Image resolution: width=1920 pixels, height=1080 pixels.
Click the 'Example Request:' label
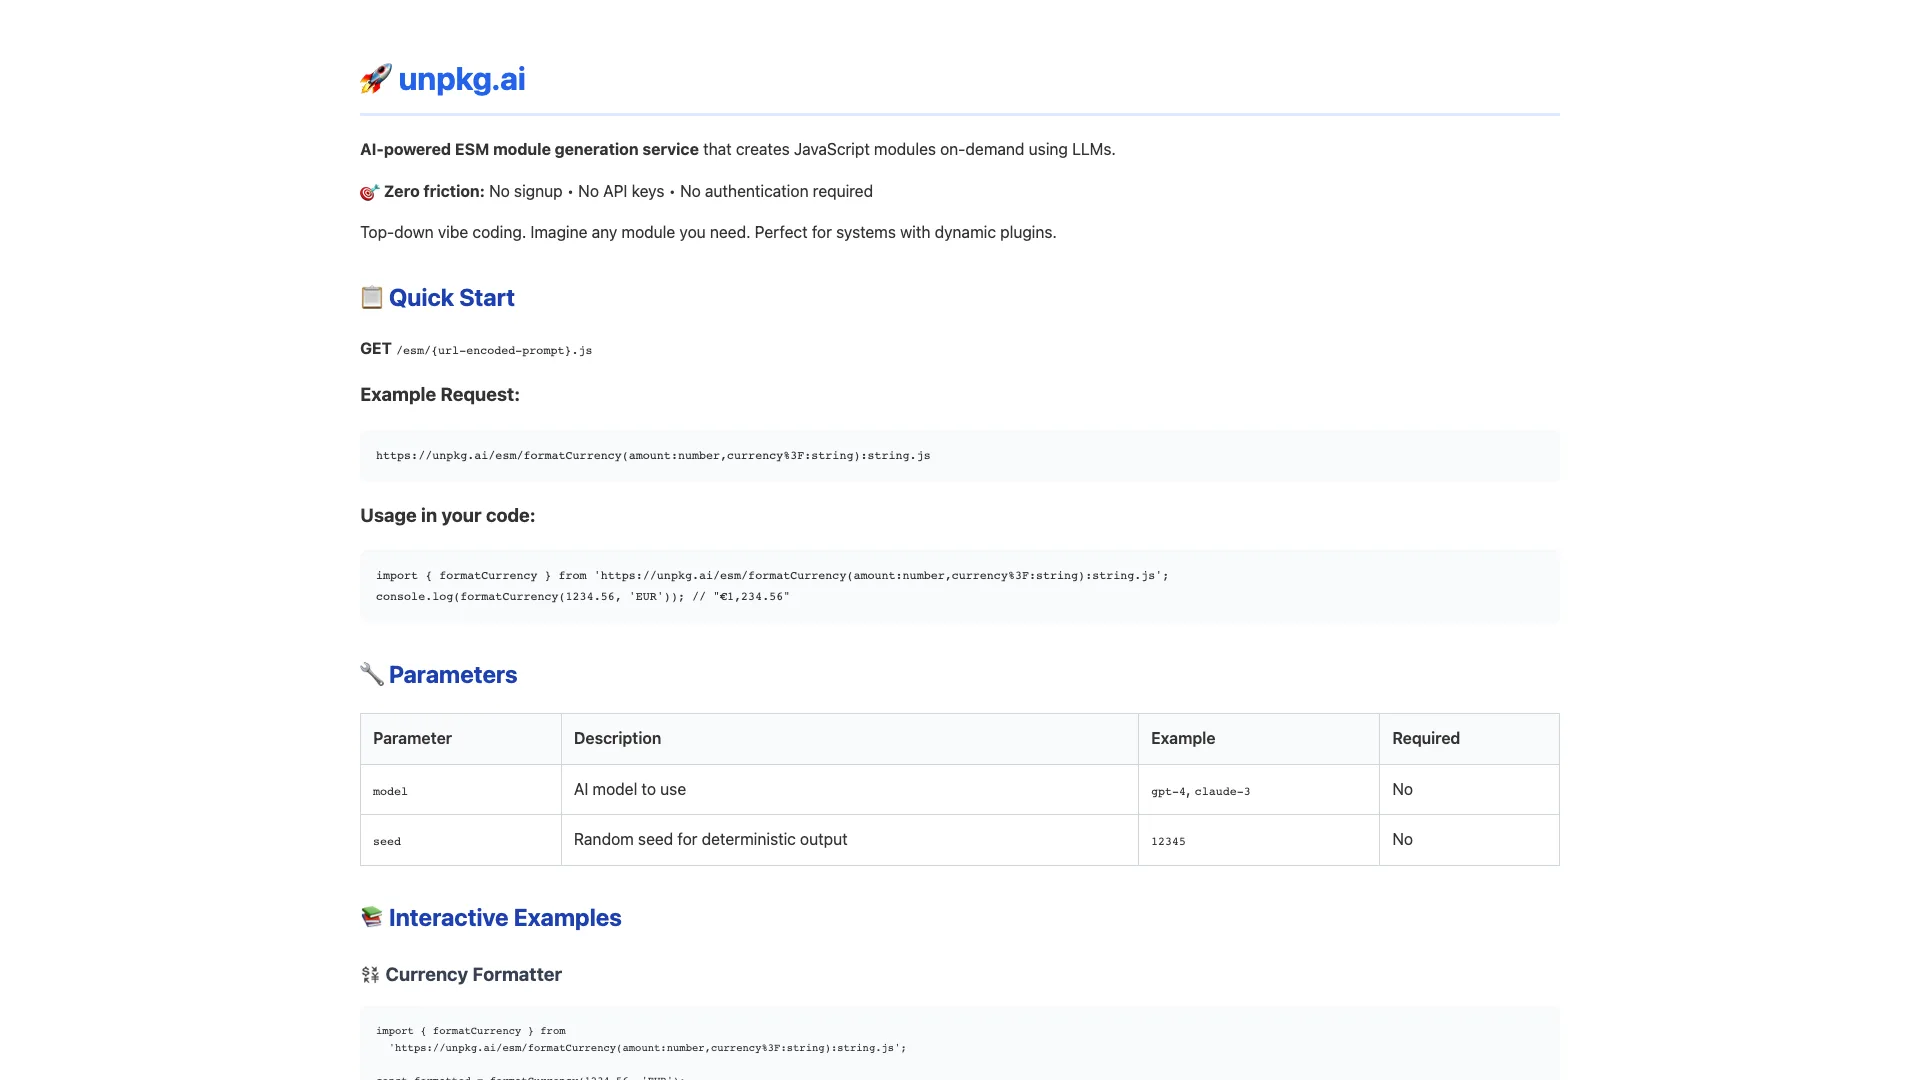click(x=440, y=395)
